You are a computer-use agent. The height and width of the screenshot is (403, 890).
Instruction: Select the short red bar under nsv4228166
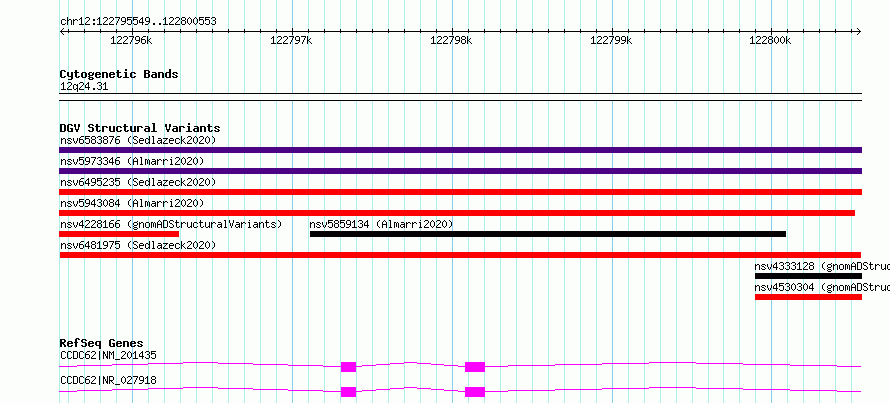coord(119,234)
